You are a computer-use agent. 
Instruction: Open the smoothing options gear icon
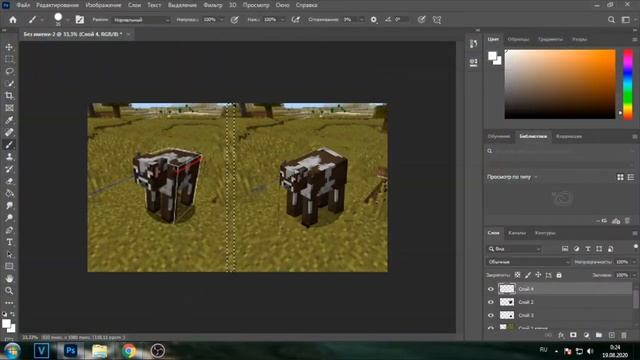point(373,20)
